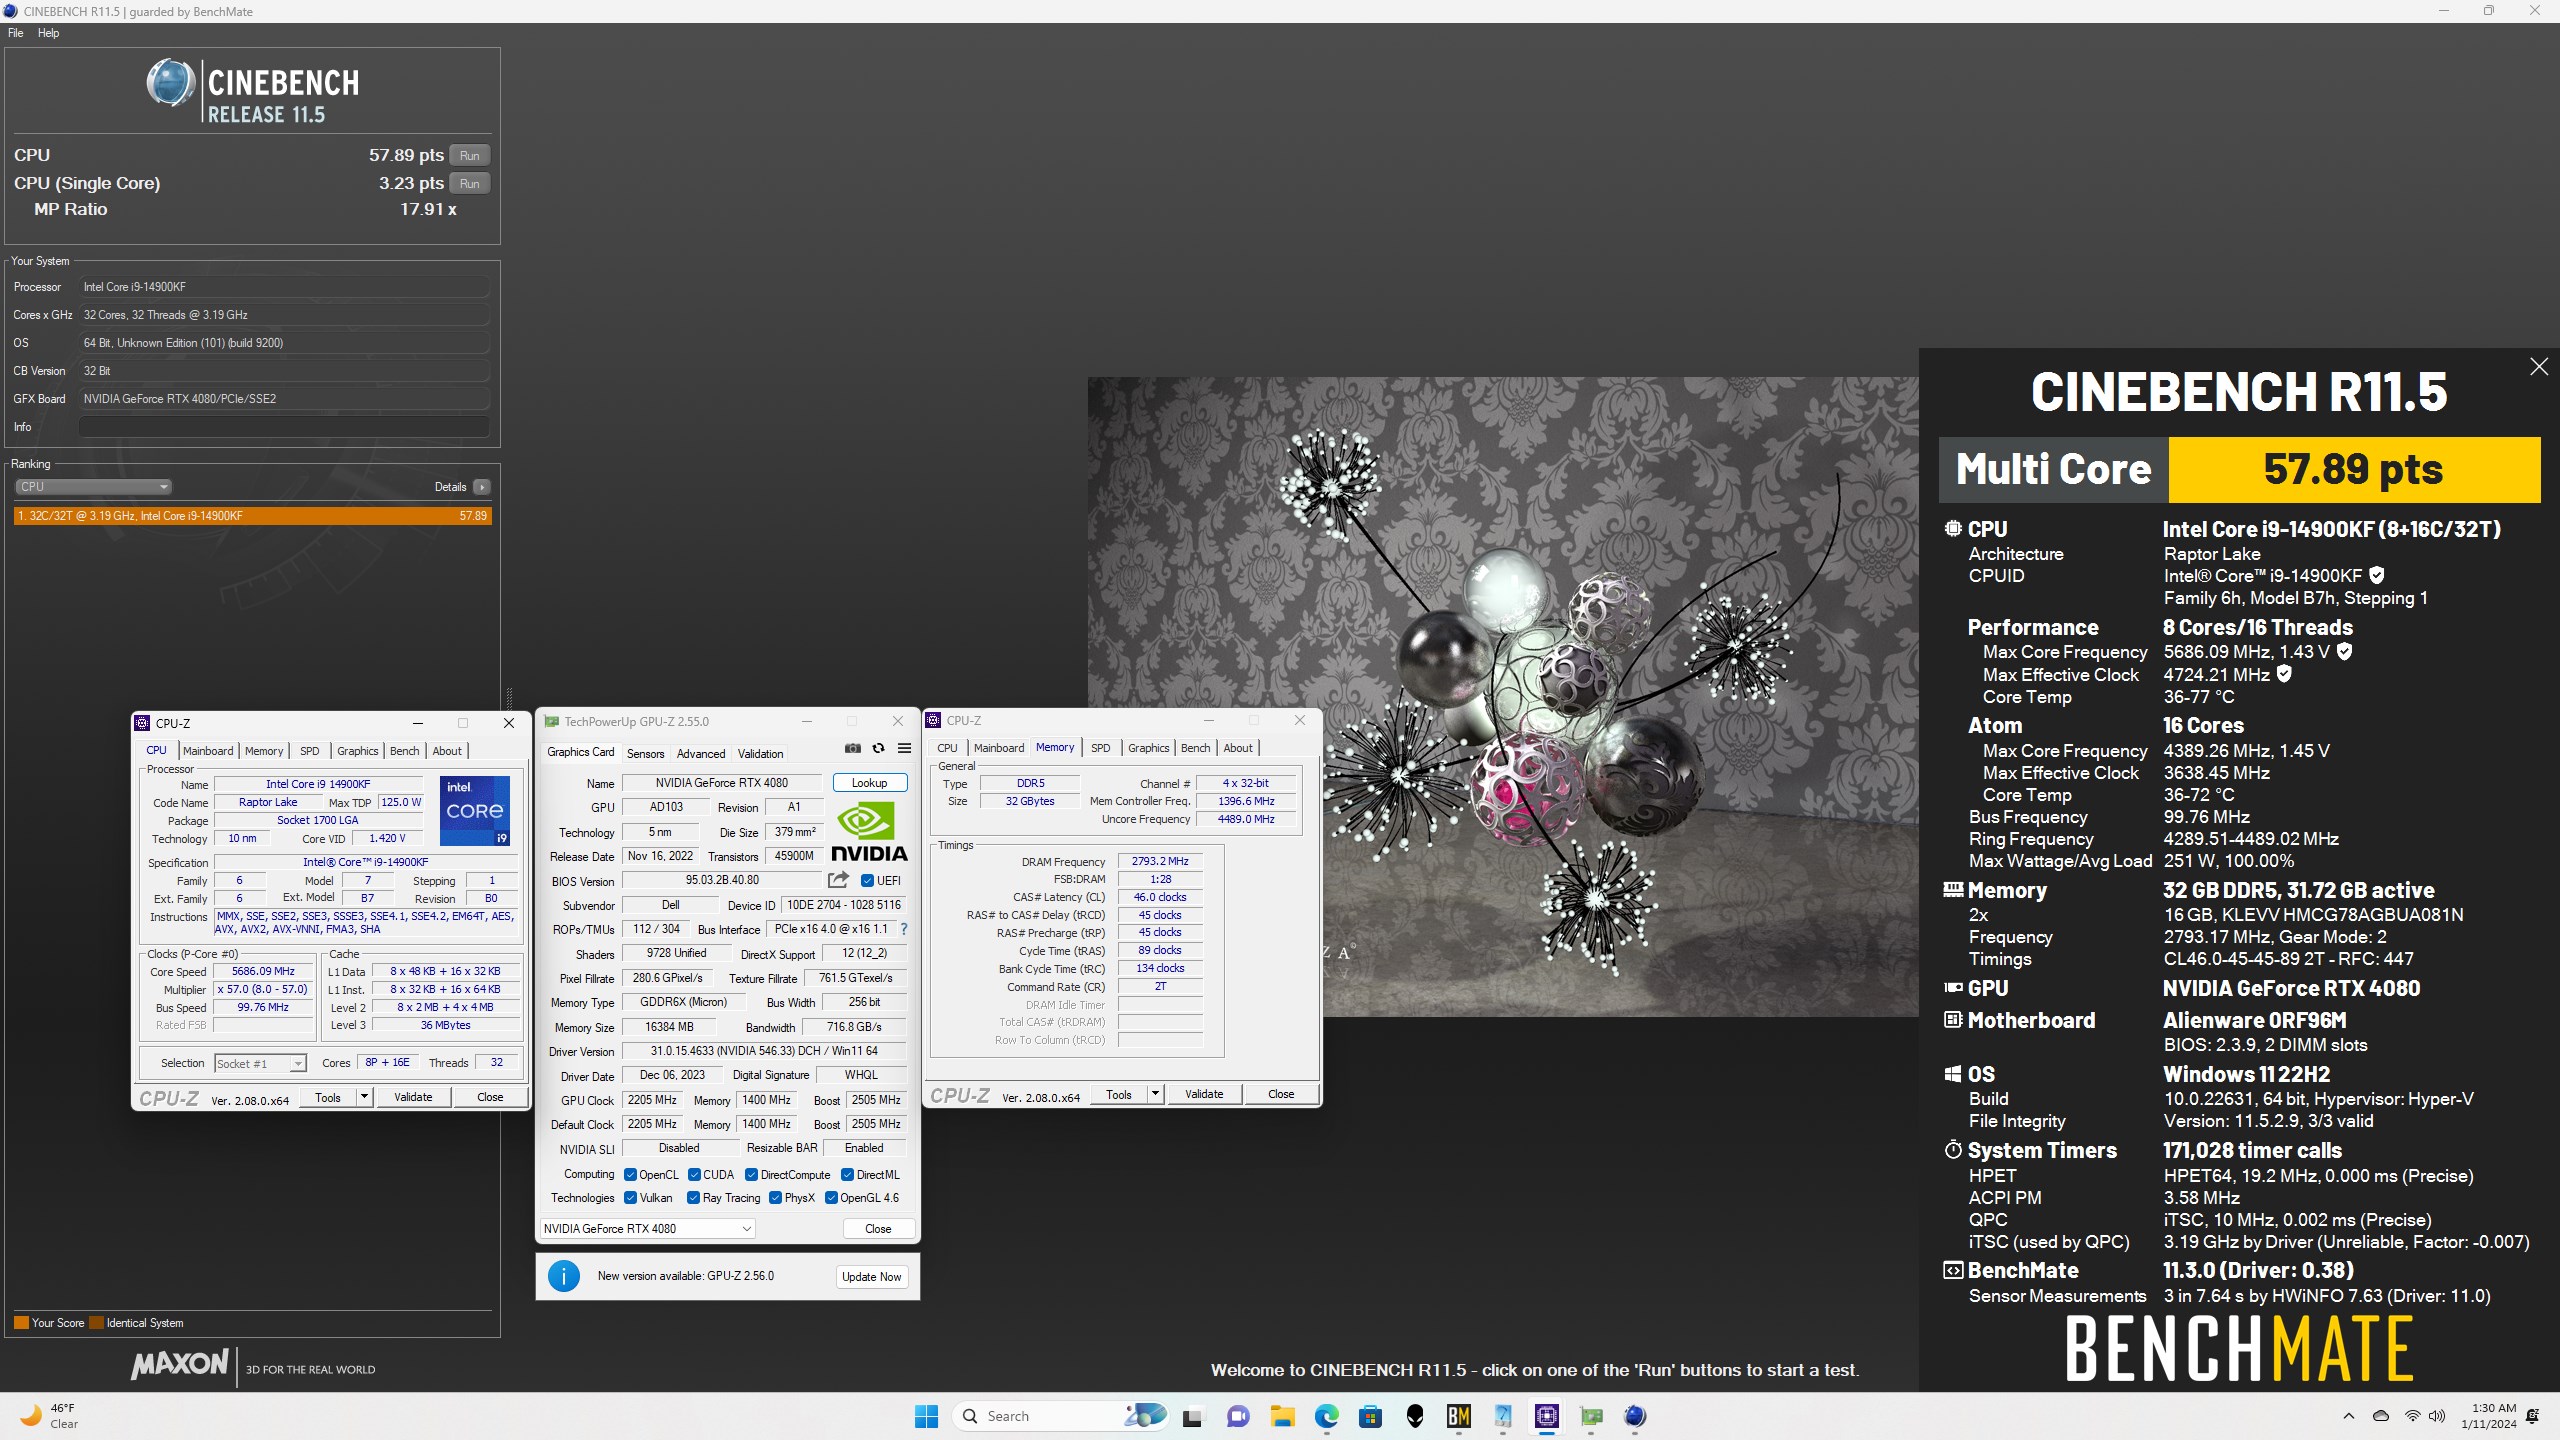The height and width of the screenshot is (1440, 2560).
Task: Open CPU-Z purple chip taskbar icon
Action: click(1547, 1416)
